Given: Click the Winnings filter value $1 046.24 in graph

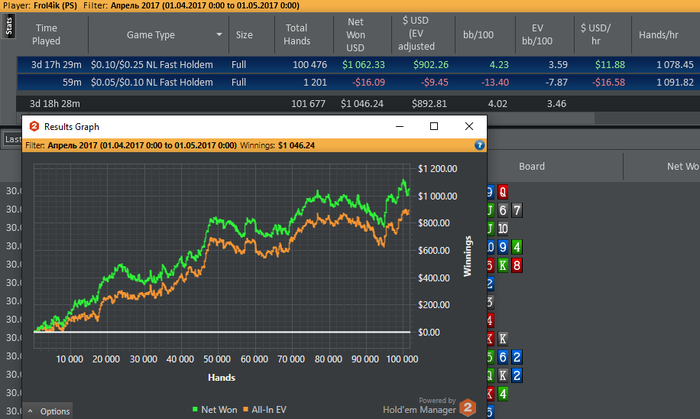Looking at the screenshot, I should click(296, 145).
